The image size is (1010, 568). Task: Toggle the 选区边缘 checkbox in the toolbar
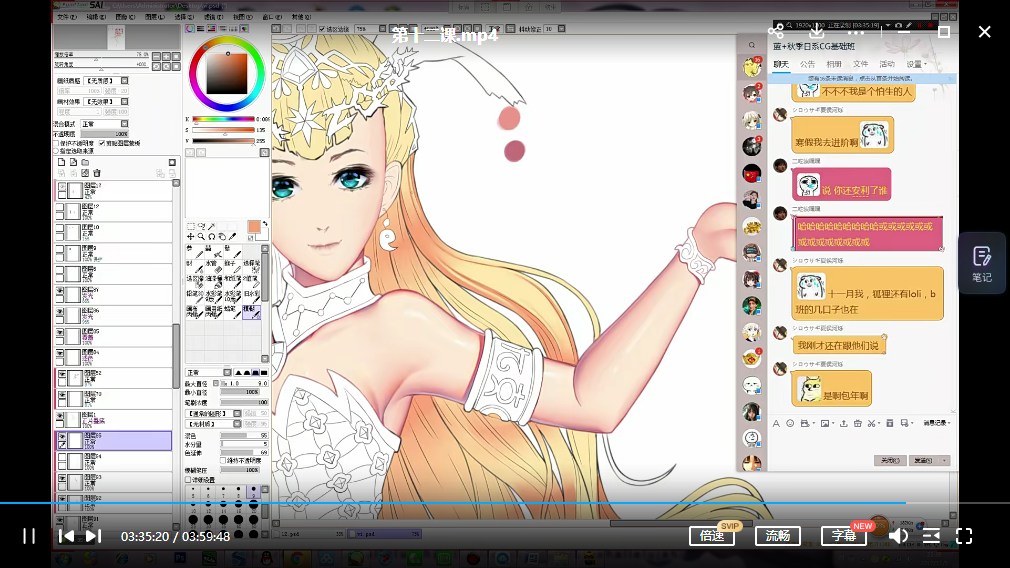(322, 29)
